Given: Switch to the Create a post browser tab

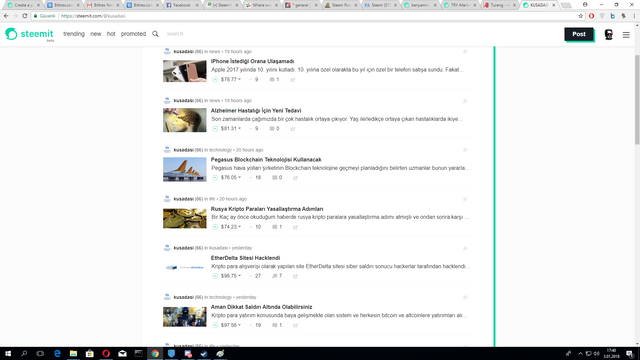Looking at the screenshot, I should (x=24, y=5).
